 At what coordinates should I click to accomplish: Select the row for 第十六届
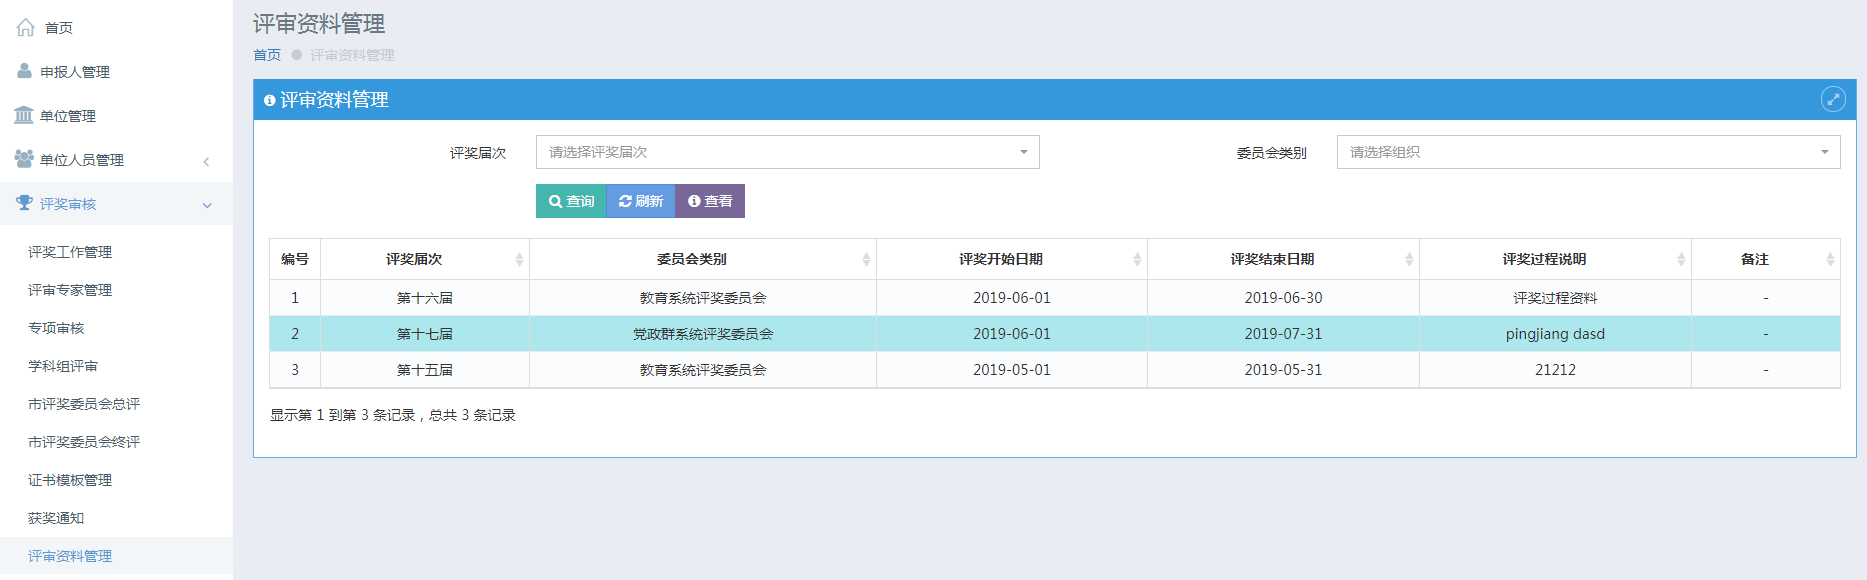coord(1055,298)
